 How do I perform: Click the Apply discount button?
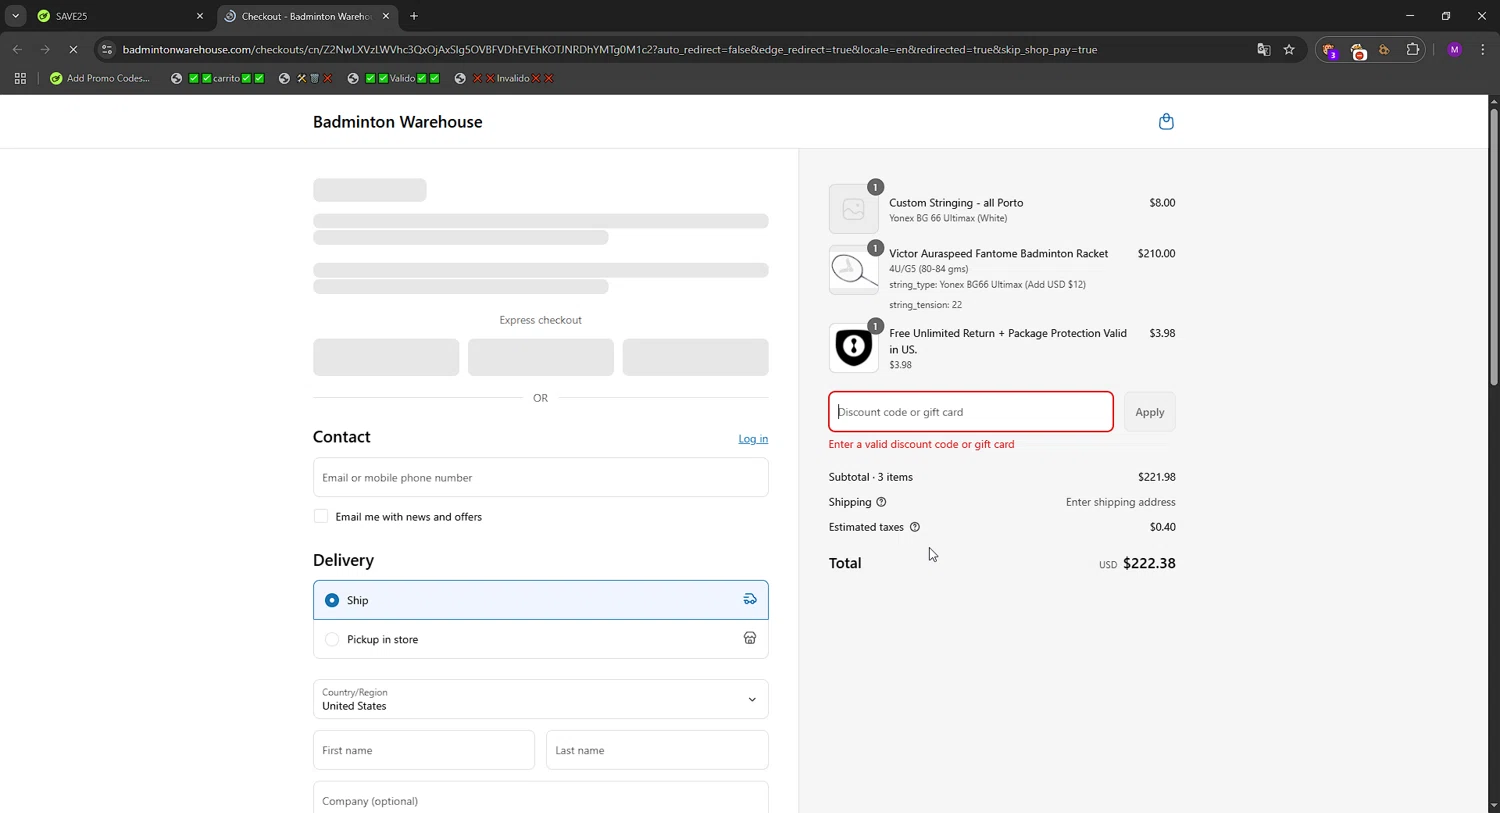pyautogui.click(x=1150, y=412)
